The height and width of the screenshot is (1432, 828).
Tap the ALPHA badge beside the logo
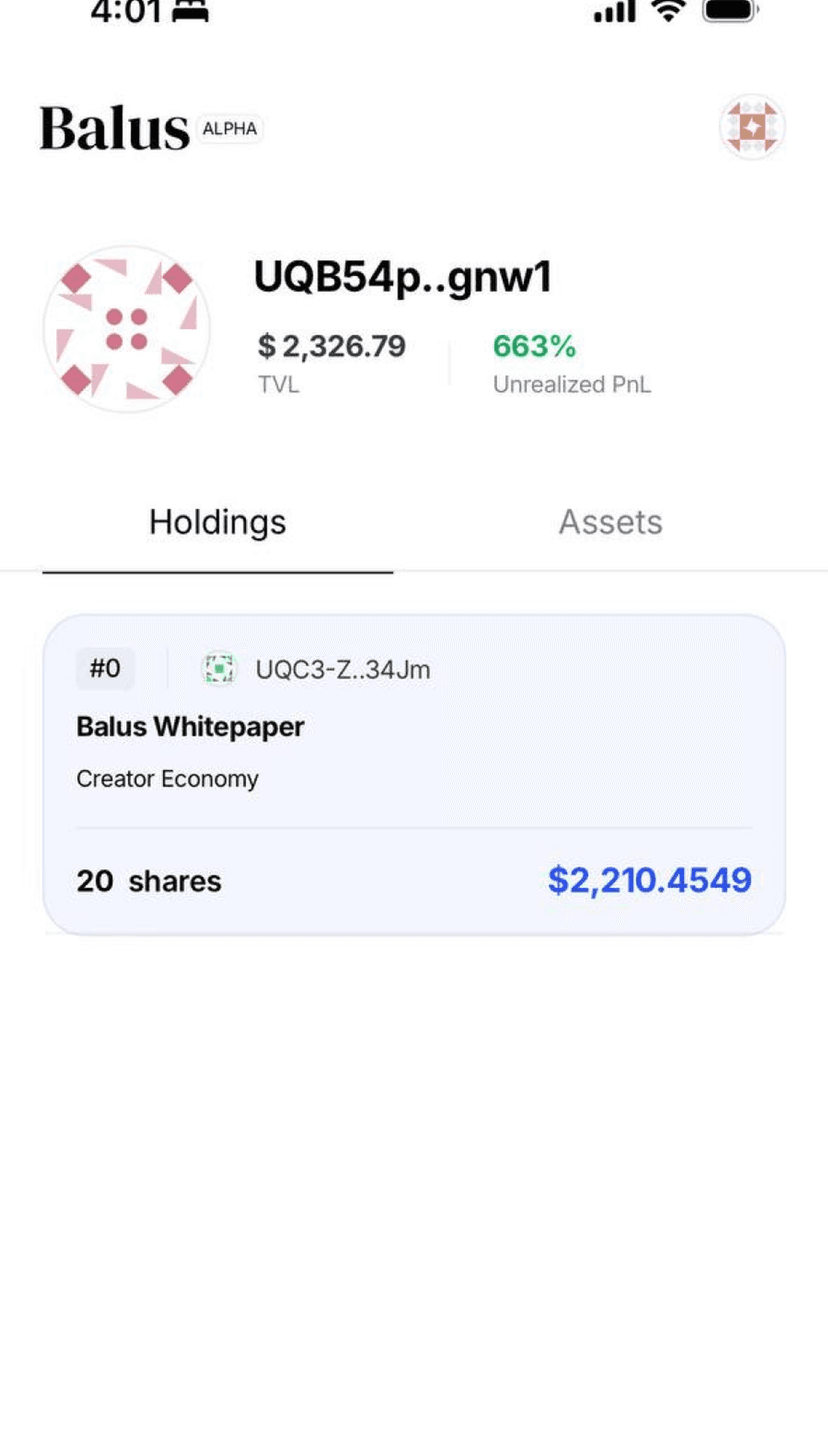(x=230, y=128)
